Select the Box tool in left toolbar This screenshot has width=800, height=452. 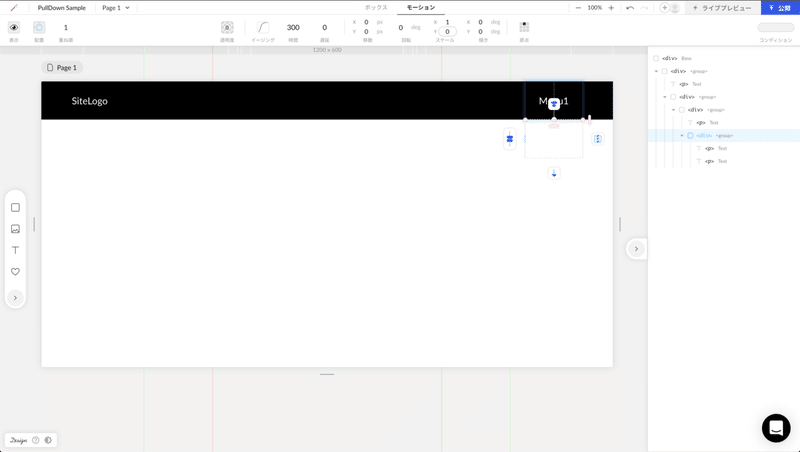tap(15, 208)
